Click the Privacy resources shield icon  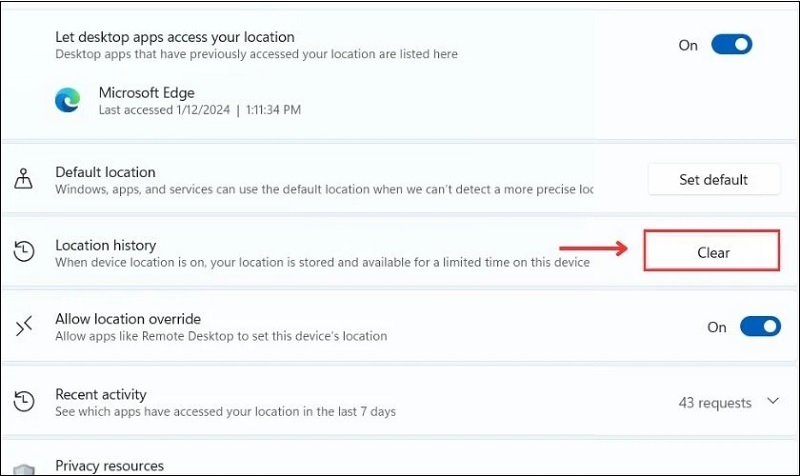[24, 468]
